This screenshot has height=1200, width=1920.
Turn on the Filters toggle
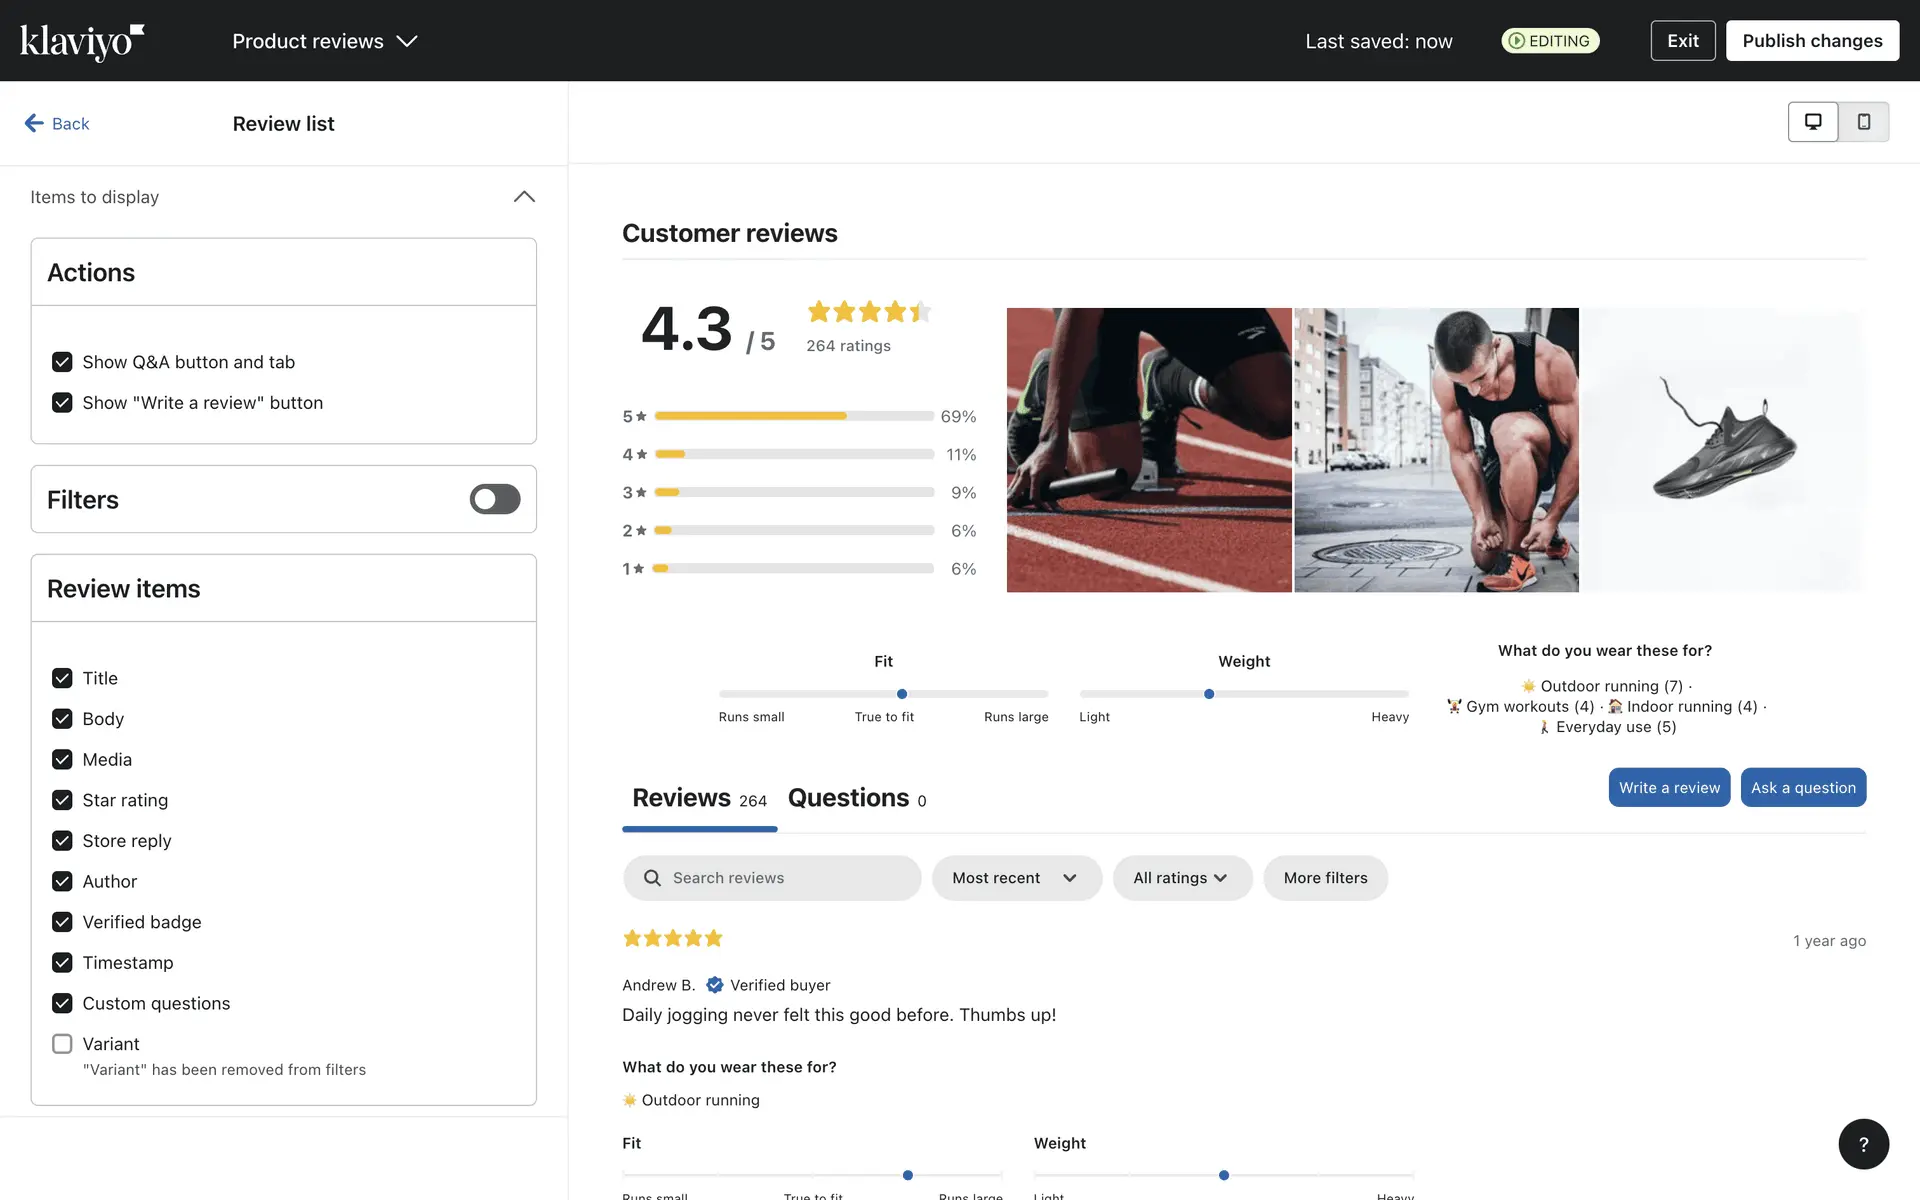[x=495, y=499]
